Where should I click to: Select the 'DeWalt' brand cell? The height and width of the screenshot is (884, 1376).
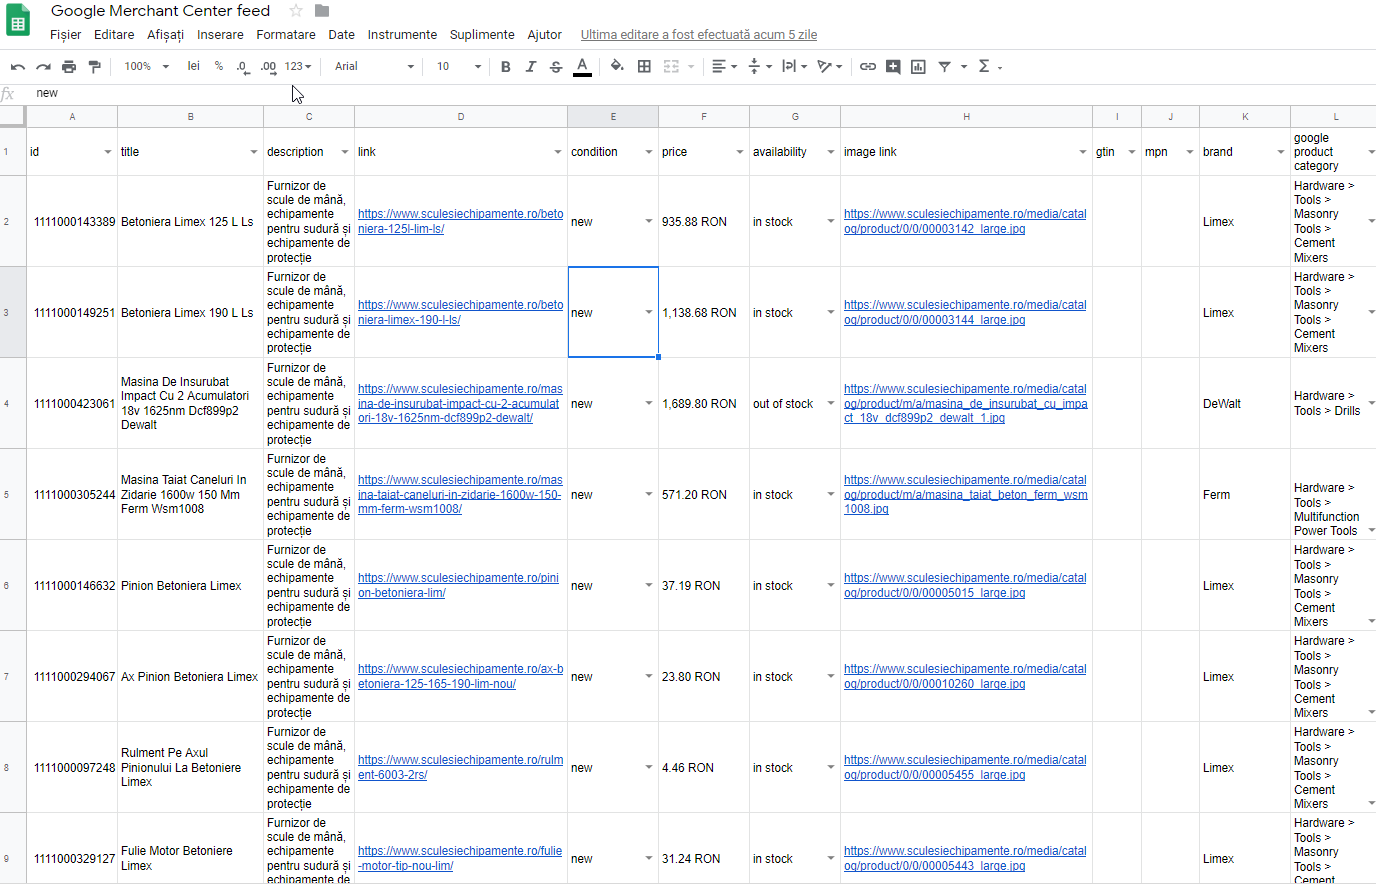click(1245, 404)
